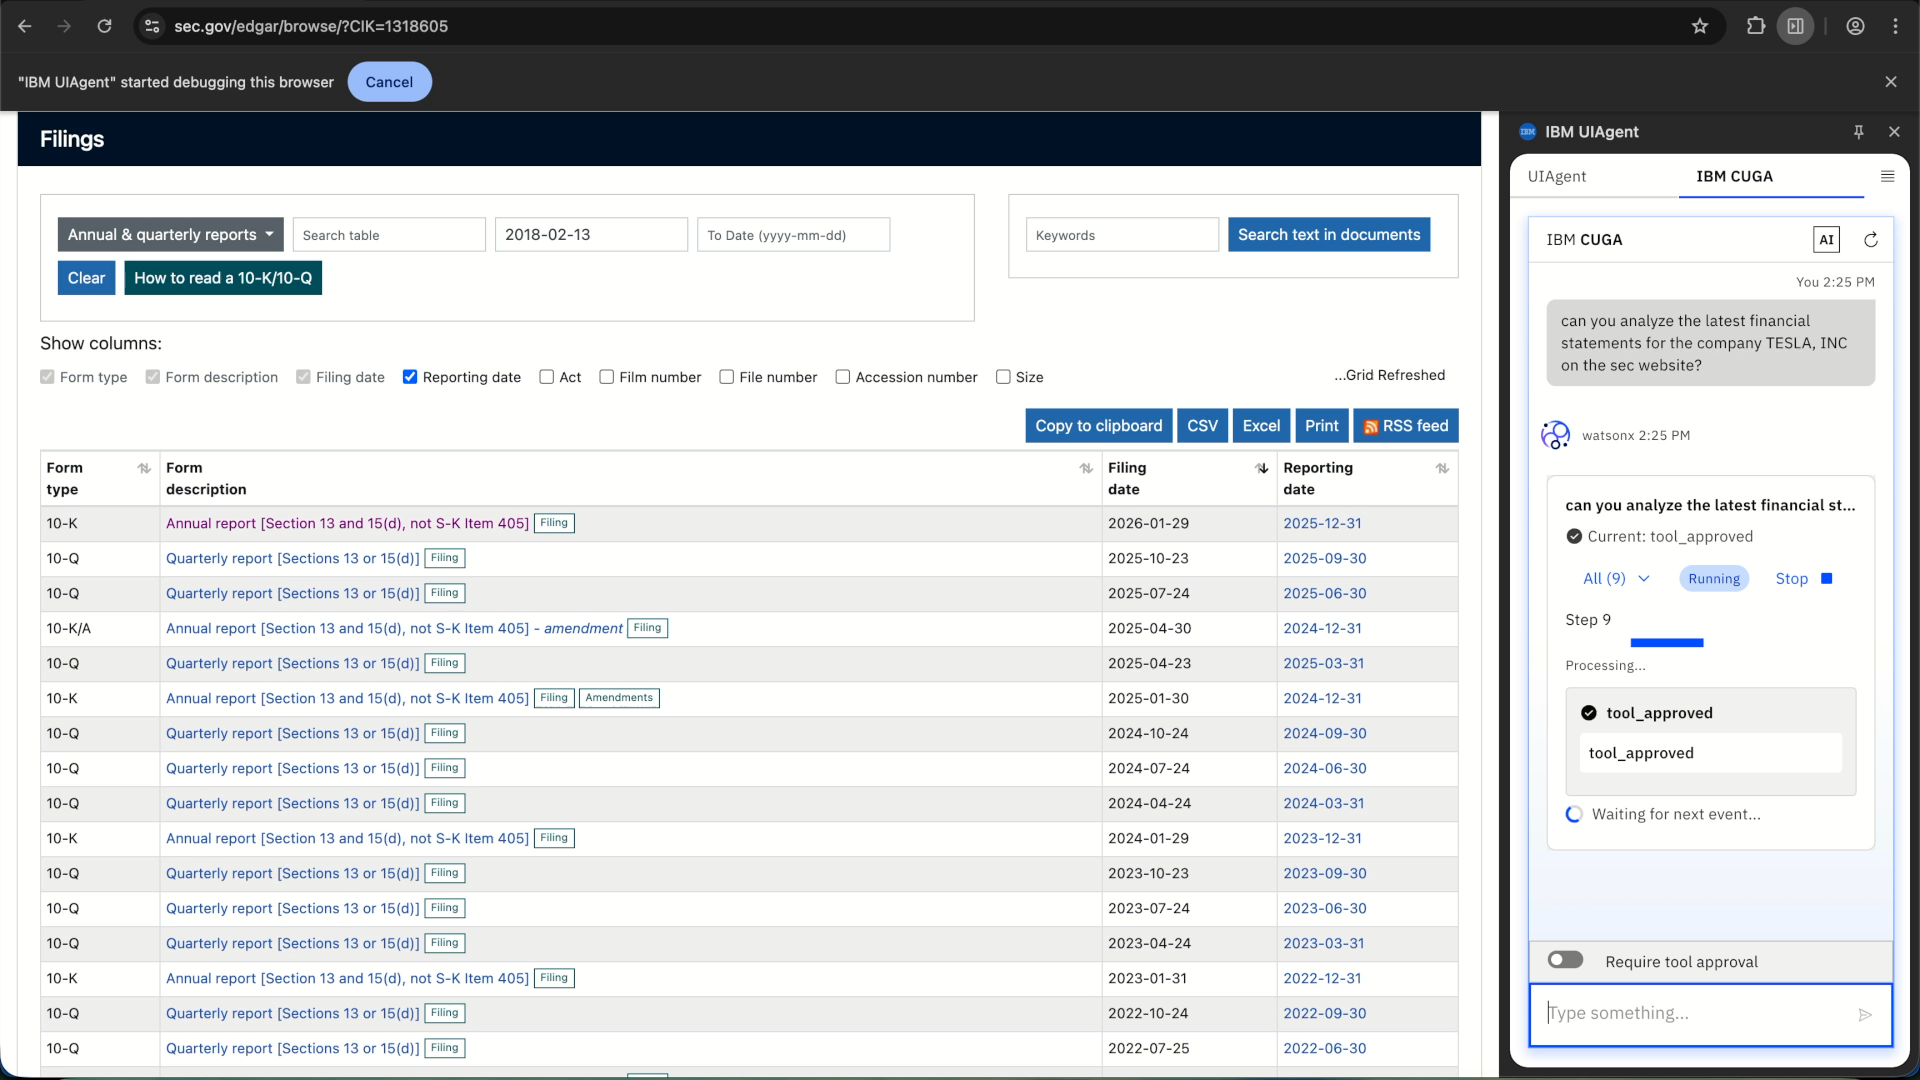Click the AI label icon in IBM CUGA
The image size is (1920, 1080).
[1826, 240]
